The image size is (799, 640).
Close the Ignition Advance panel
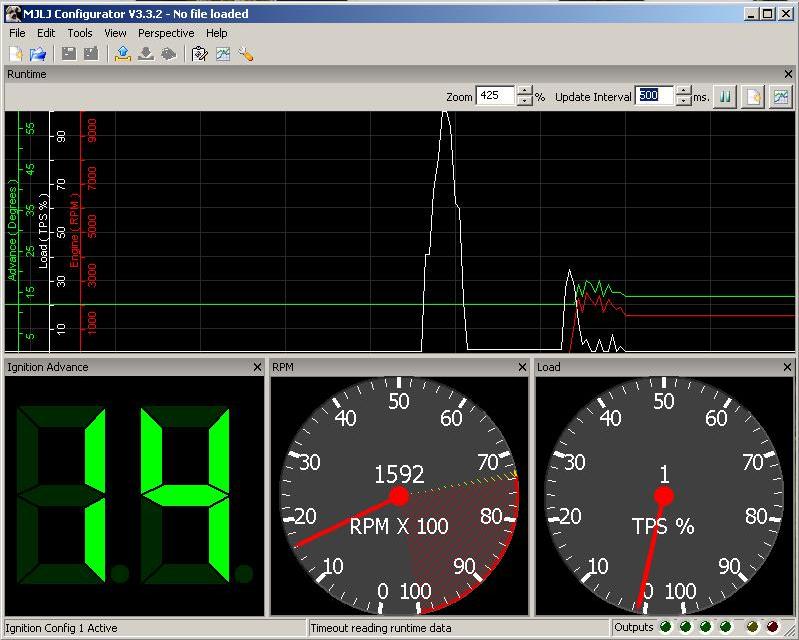(x=257, y=367)
